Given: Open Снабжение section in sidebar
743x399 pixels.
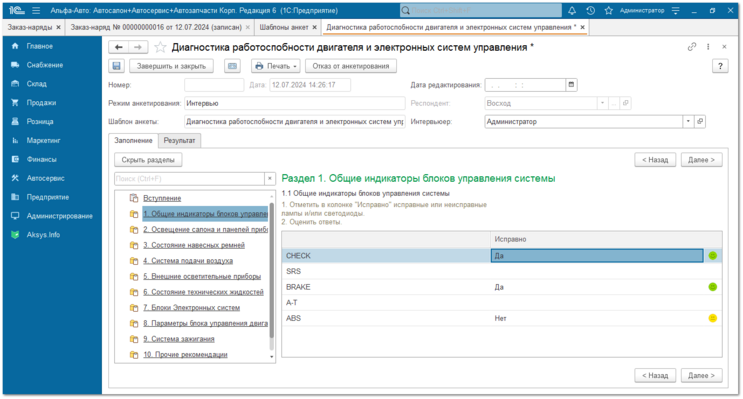Looking at the screenshot, I should tap(52, 65).
